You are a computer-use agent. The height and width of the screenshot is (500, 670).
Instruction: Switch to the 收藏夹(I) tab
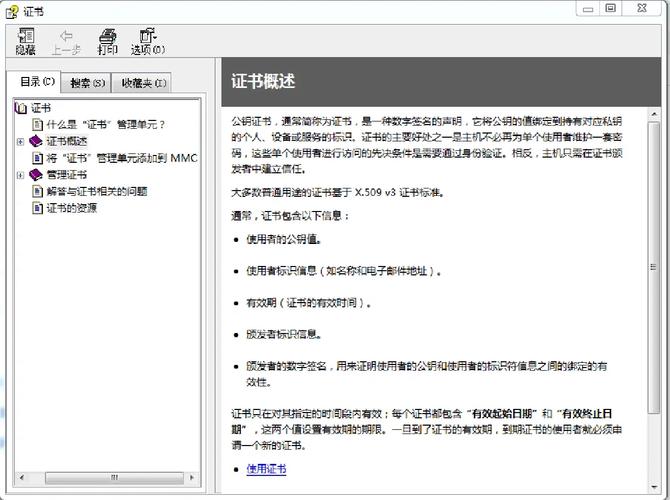click(x=143, y=83)
